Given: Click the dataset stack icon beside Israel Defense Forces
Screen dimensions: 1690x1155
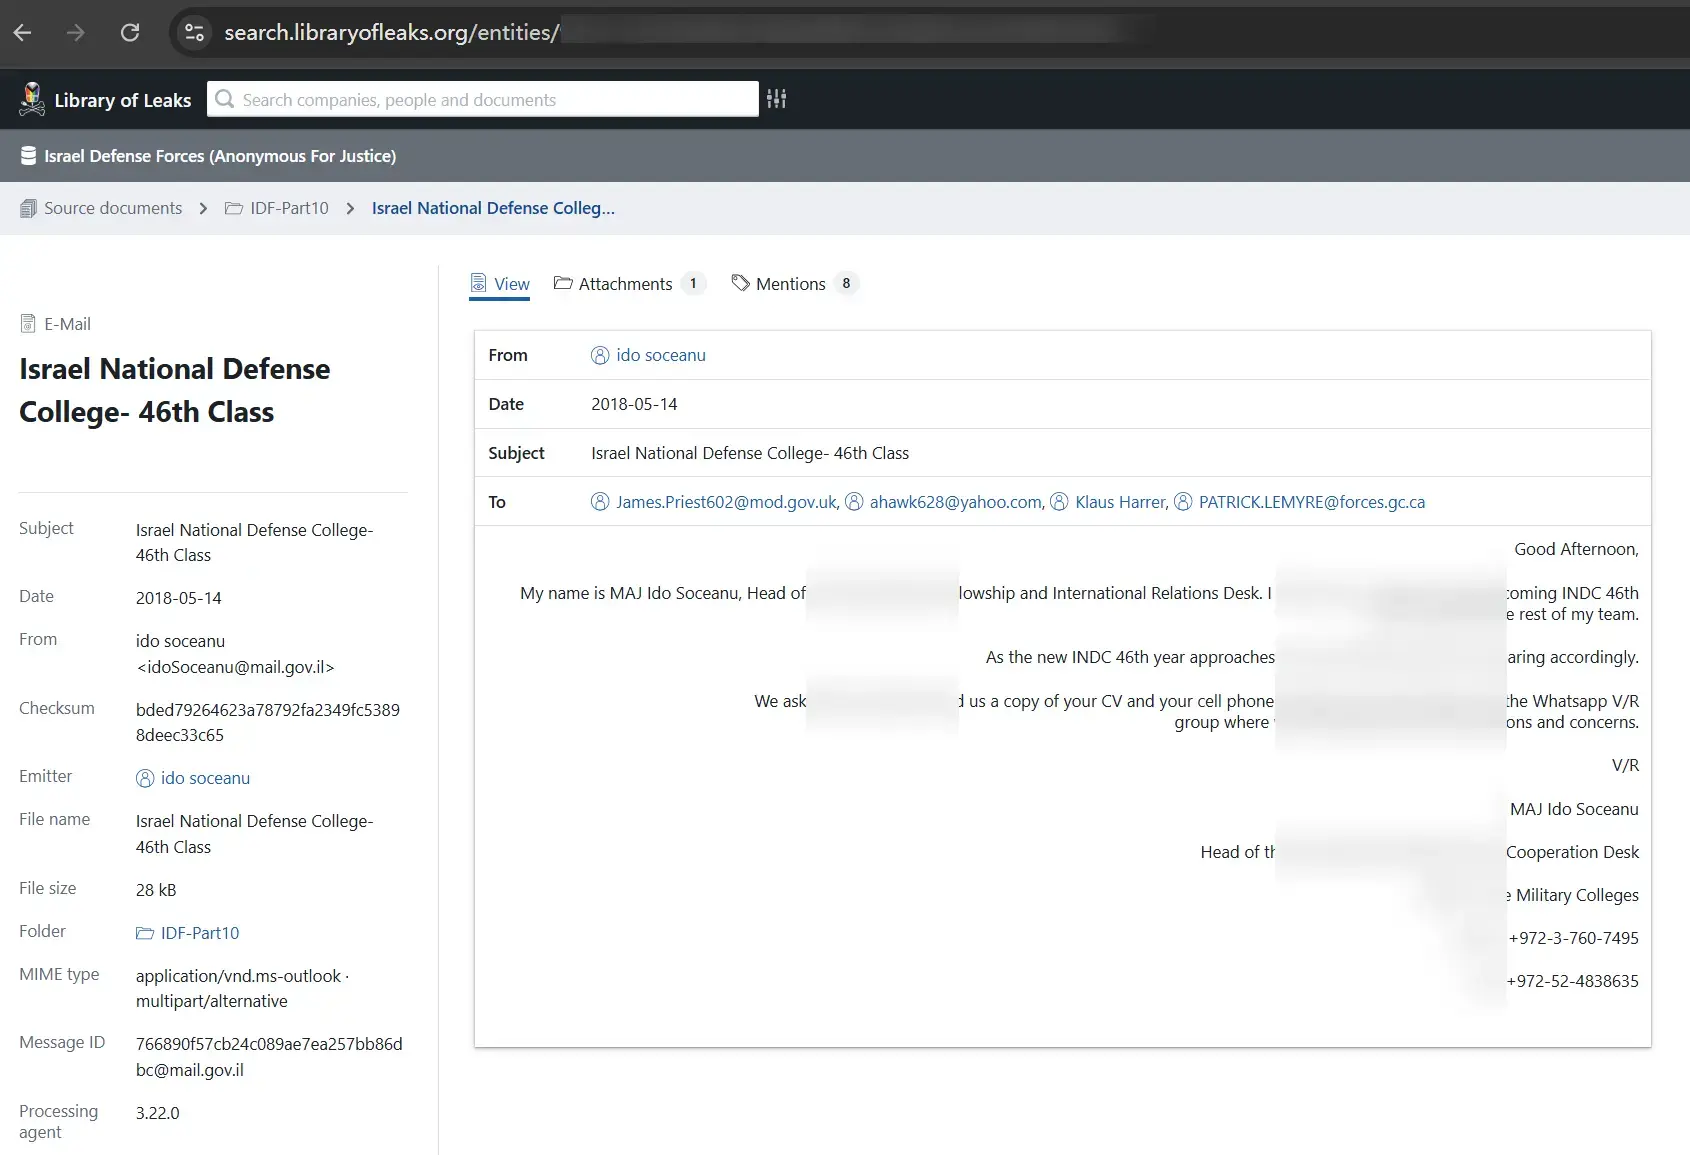Looking at the screenshot, I should (x=29, y=156).
